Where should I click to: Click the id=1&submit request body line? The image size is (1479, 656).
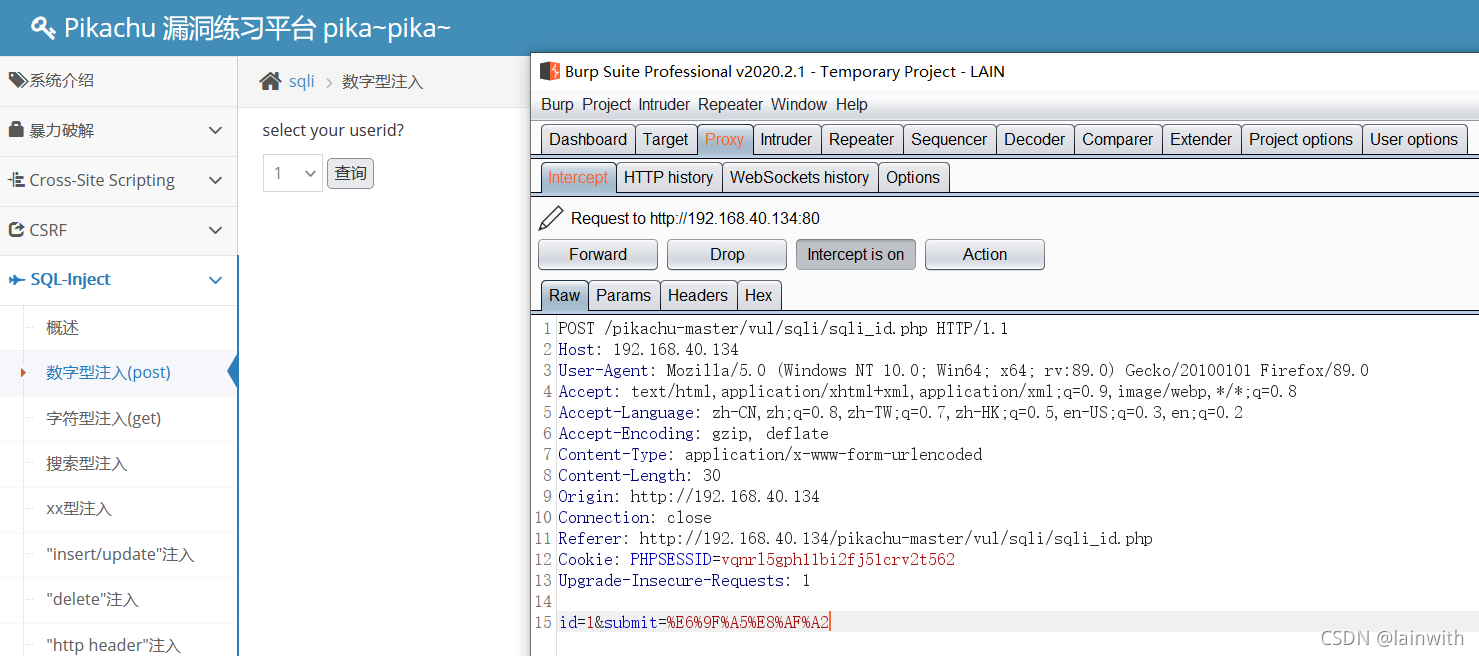pyautogui.click(x=694, y=622)
